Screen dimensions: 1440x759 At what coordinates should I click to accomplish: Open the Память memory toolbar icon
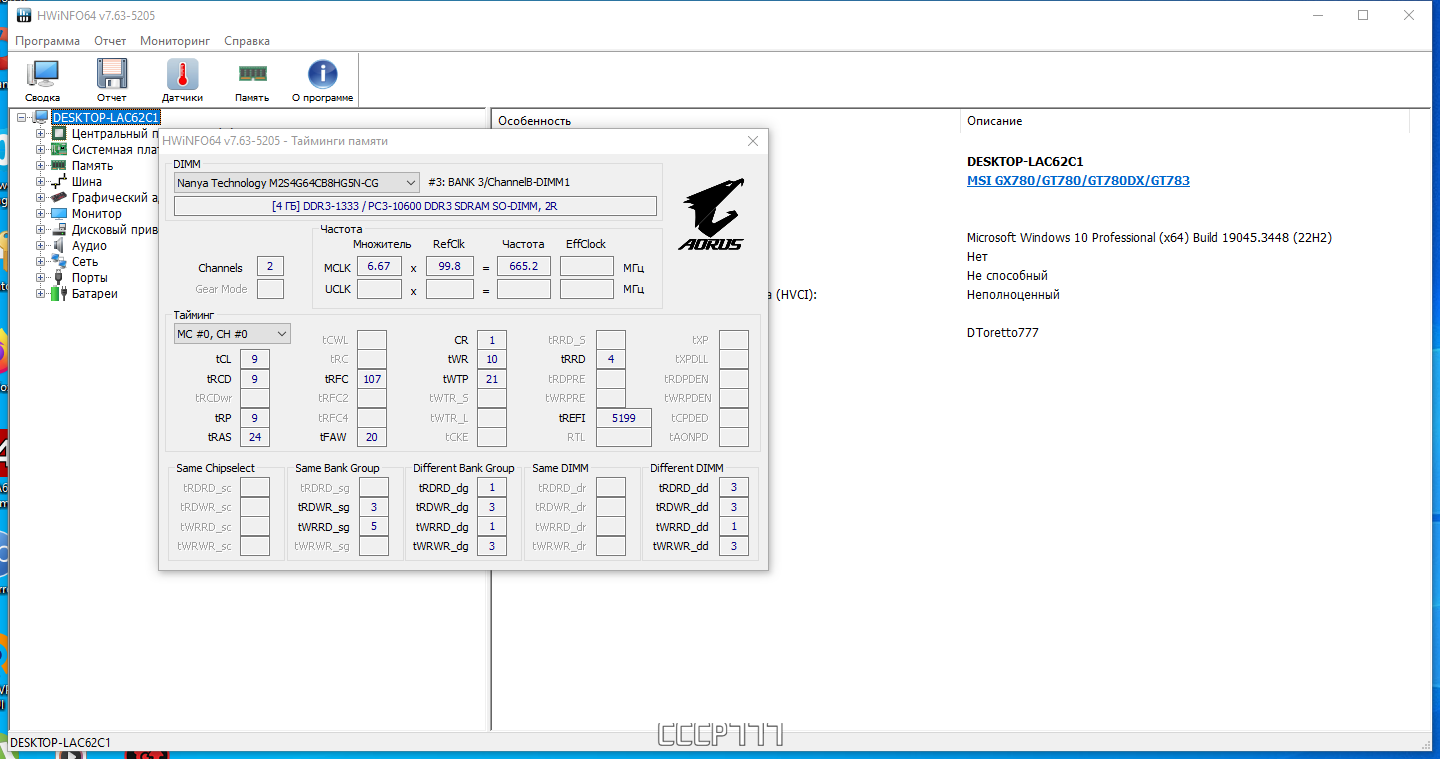[252, 80]
